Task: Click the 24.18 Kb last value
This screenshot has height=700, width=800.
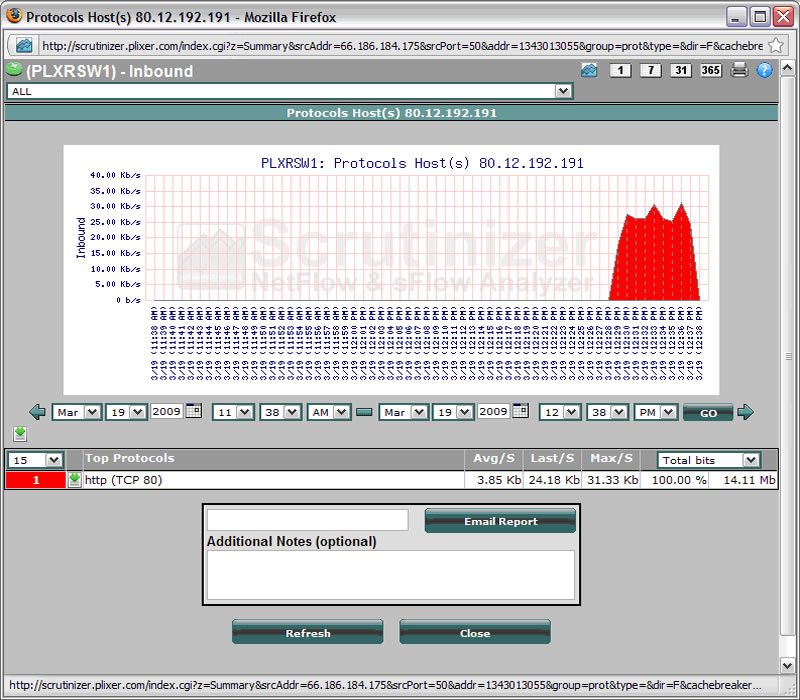Action: point(554,480)
